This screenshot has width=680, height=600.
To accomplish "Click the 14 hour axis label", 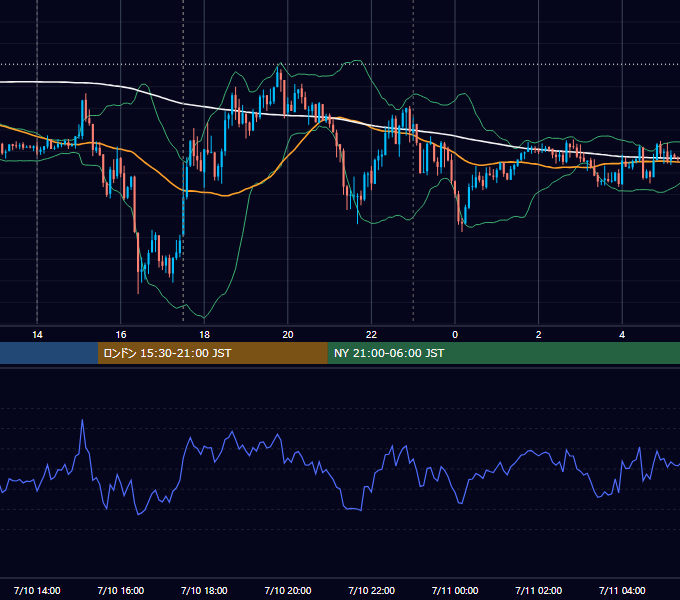I will (x=37, y=335).
